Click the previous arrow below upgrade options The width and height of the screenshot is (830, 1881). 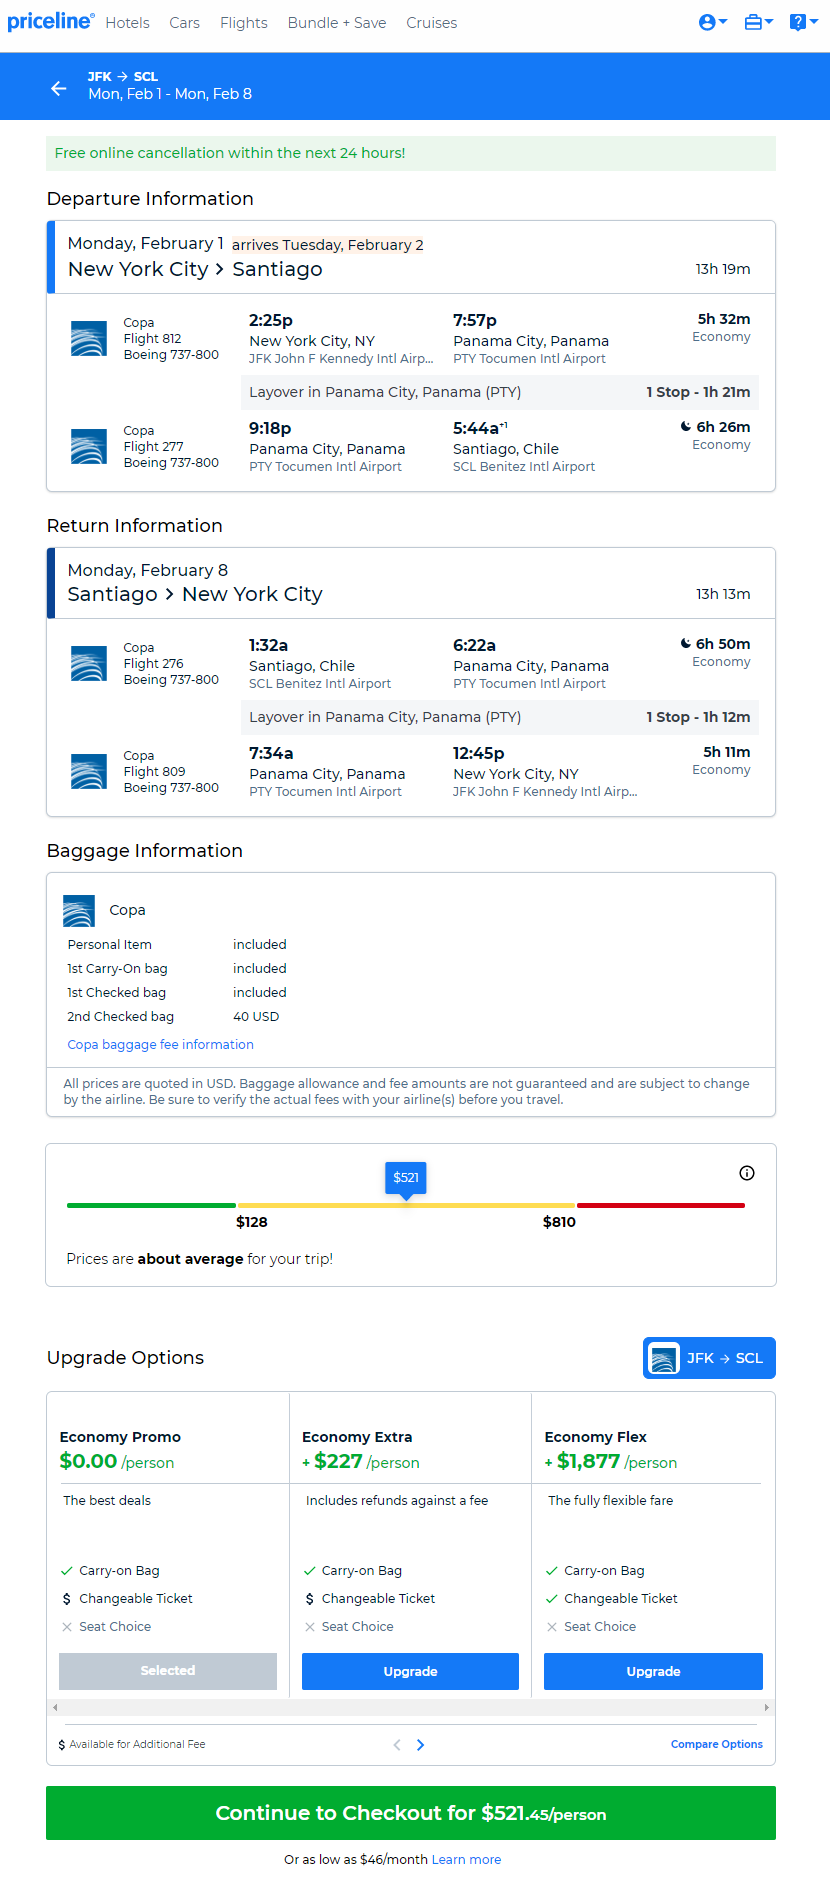tap(397, 1745)
